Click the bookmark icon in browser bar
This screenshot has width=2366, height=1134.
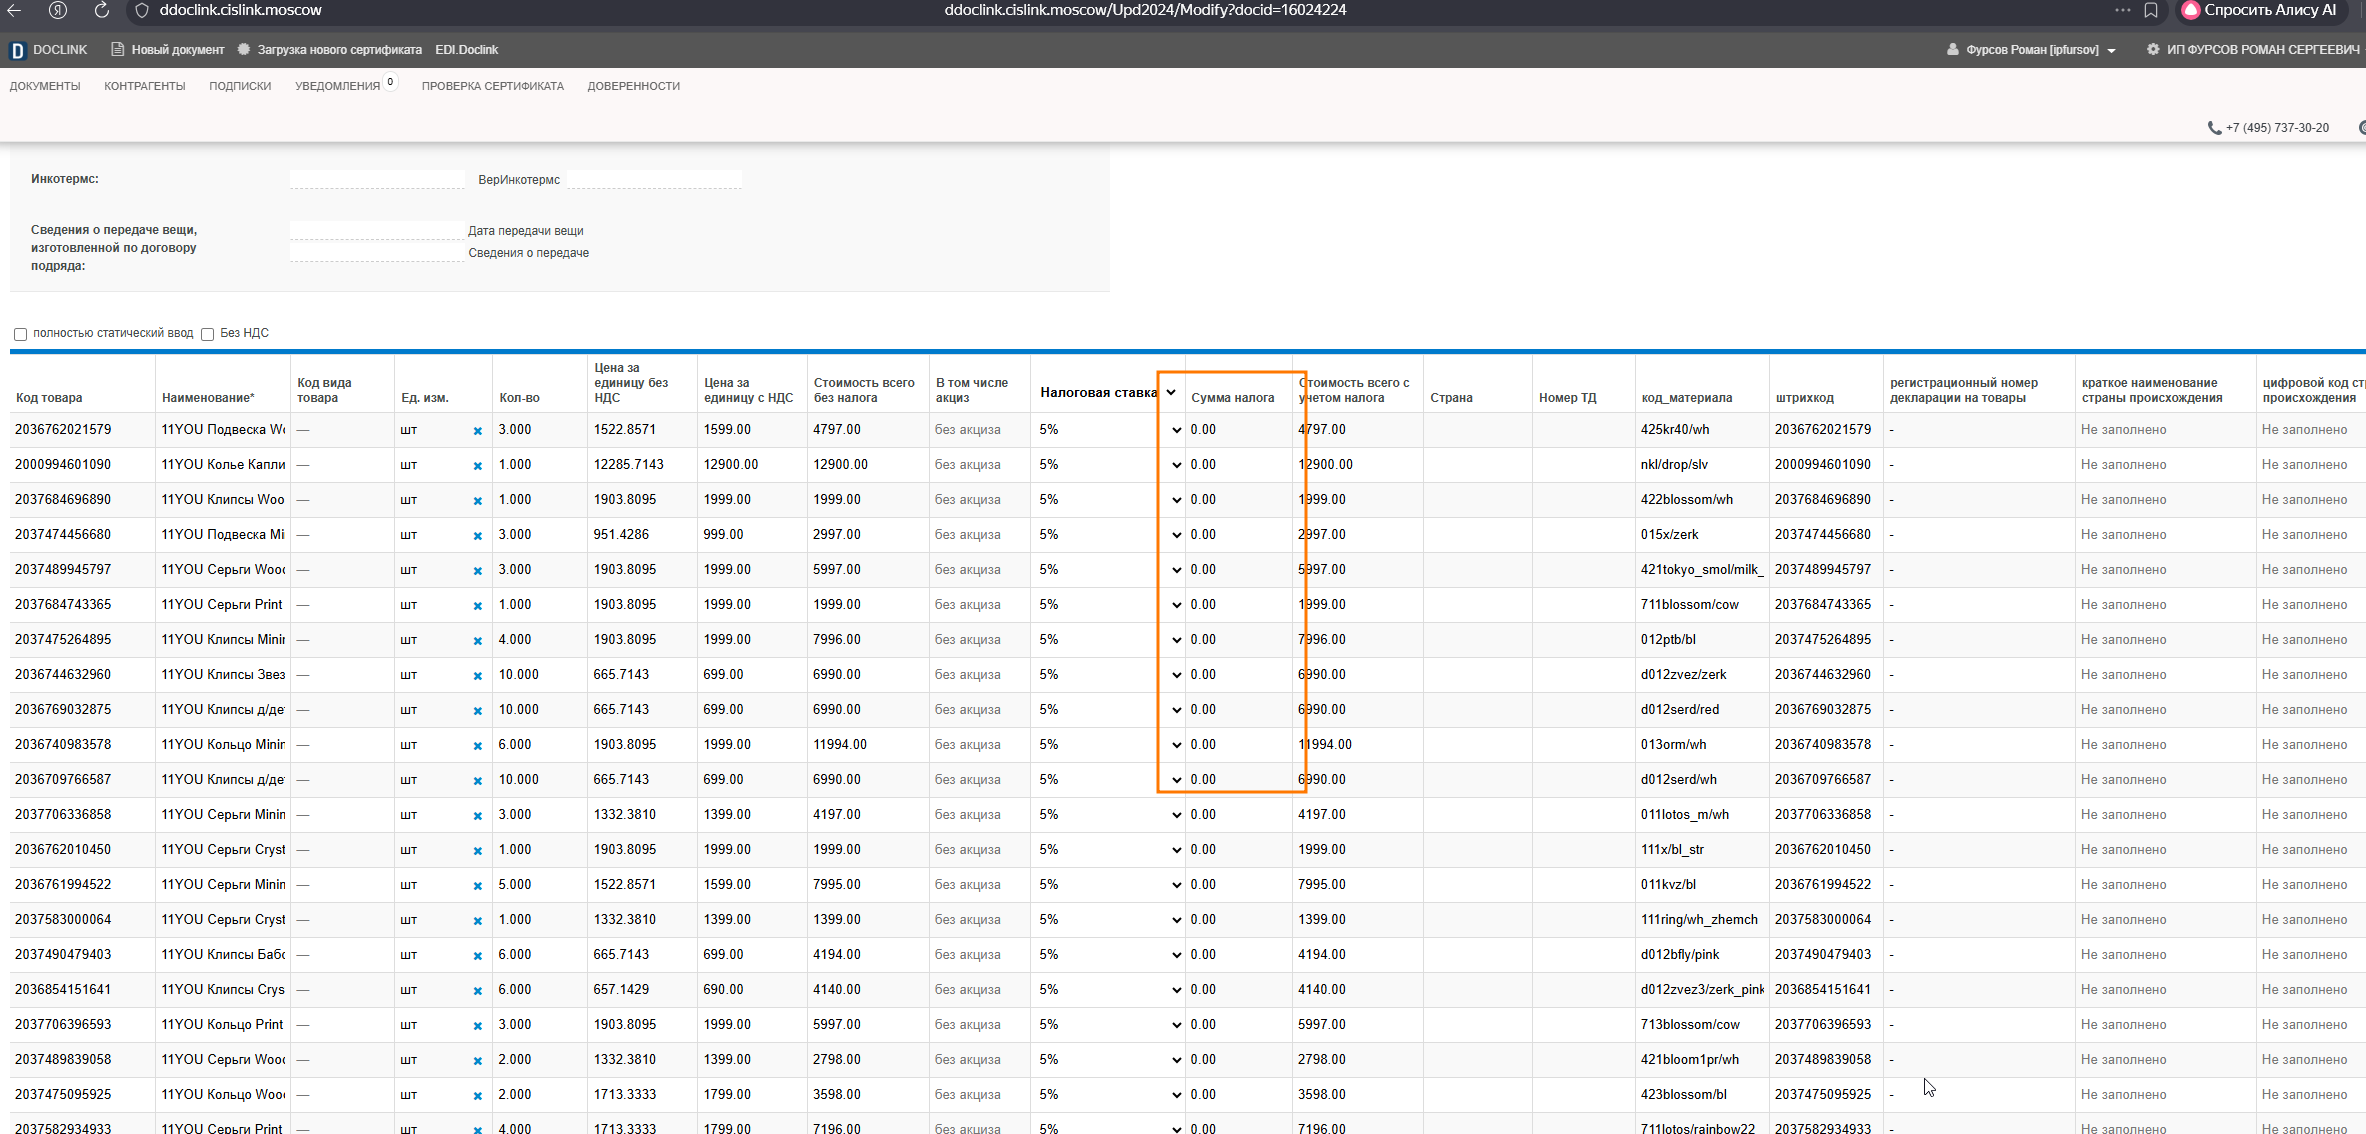pos(2151,10)
